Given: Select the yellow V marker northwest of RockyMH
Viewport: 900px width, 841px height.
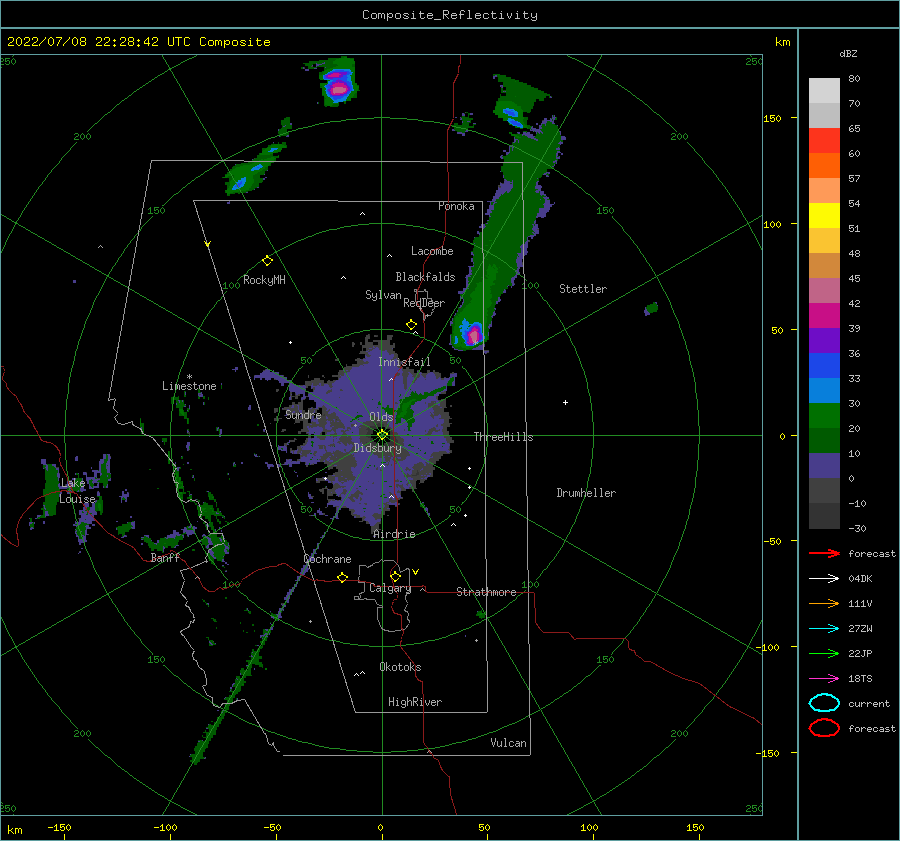Looking at the screenshot, I should (x=208, y=244).
